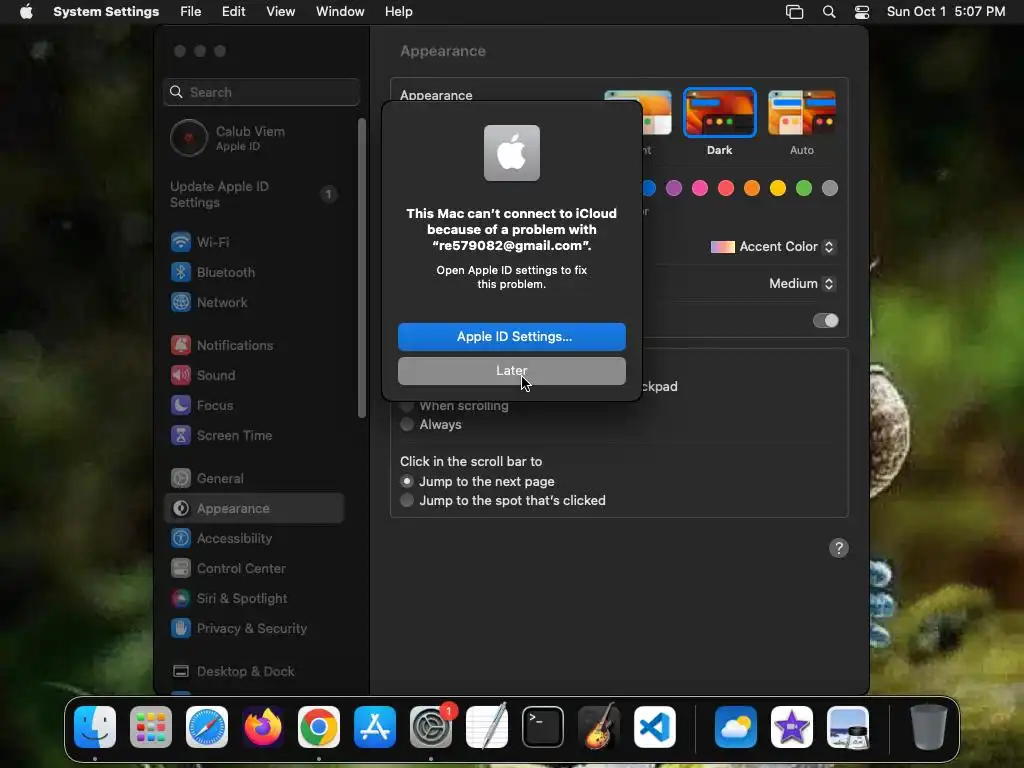This screenshot has width=1024, height=768.
Task: Pick the orange accent color
Action: pos(752,189)
